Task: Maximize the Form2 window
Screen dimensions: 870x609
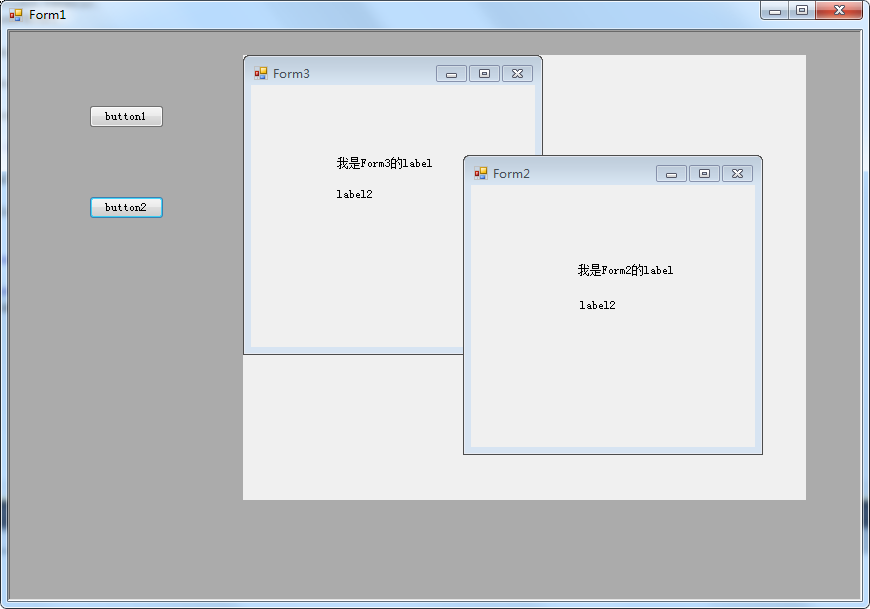Action: tap(704, 174)
